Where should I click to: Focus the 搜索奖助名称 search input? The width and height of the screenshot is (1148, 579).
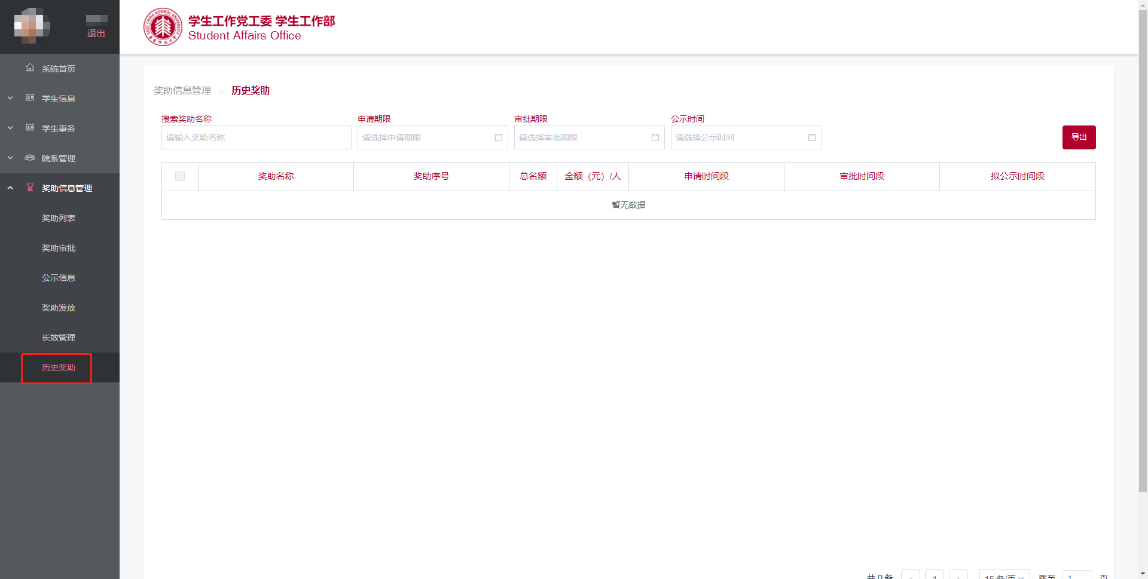point(256,138)
